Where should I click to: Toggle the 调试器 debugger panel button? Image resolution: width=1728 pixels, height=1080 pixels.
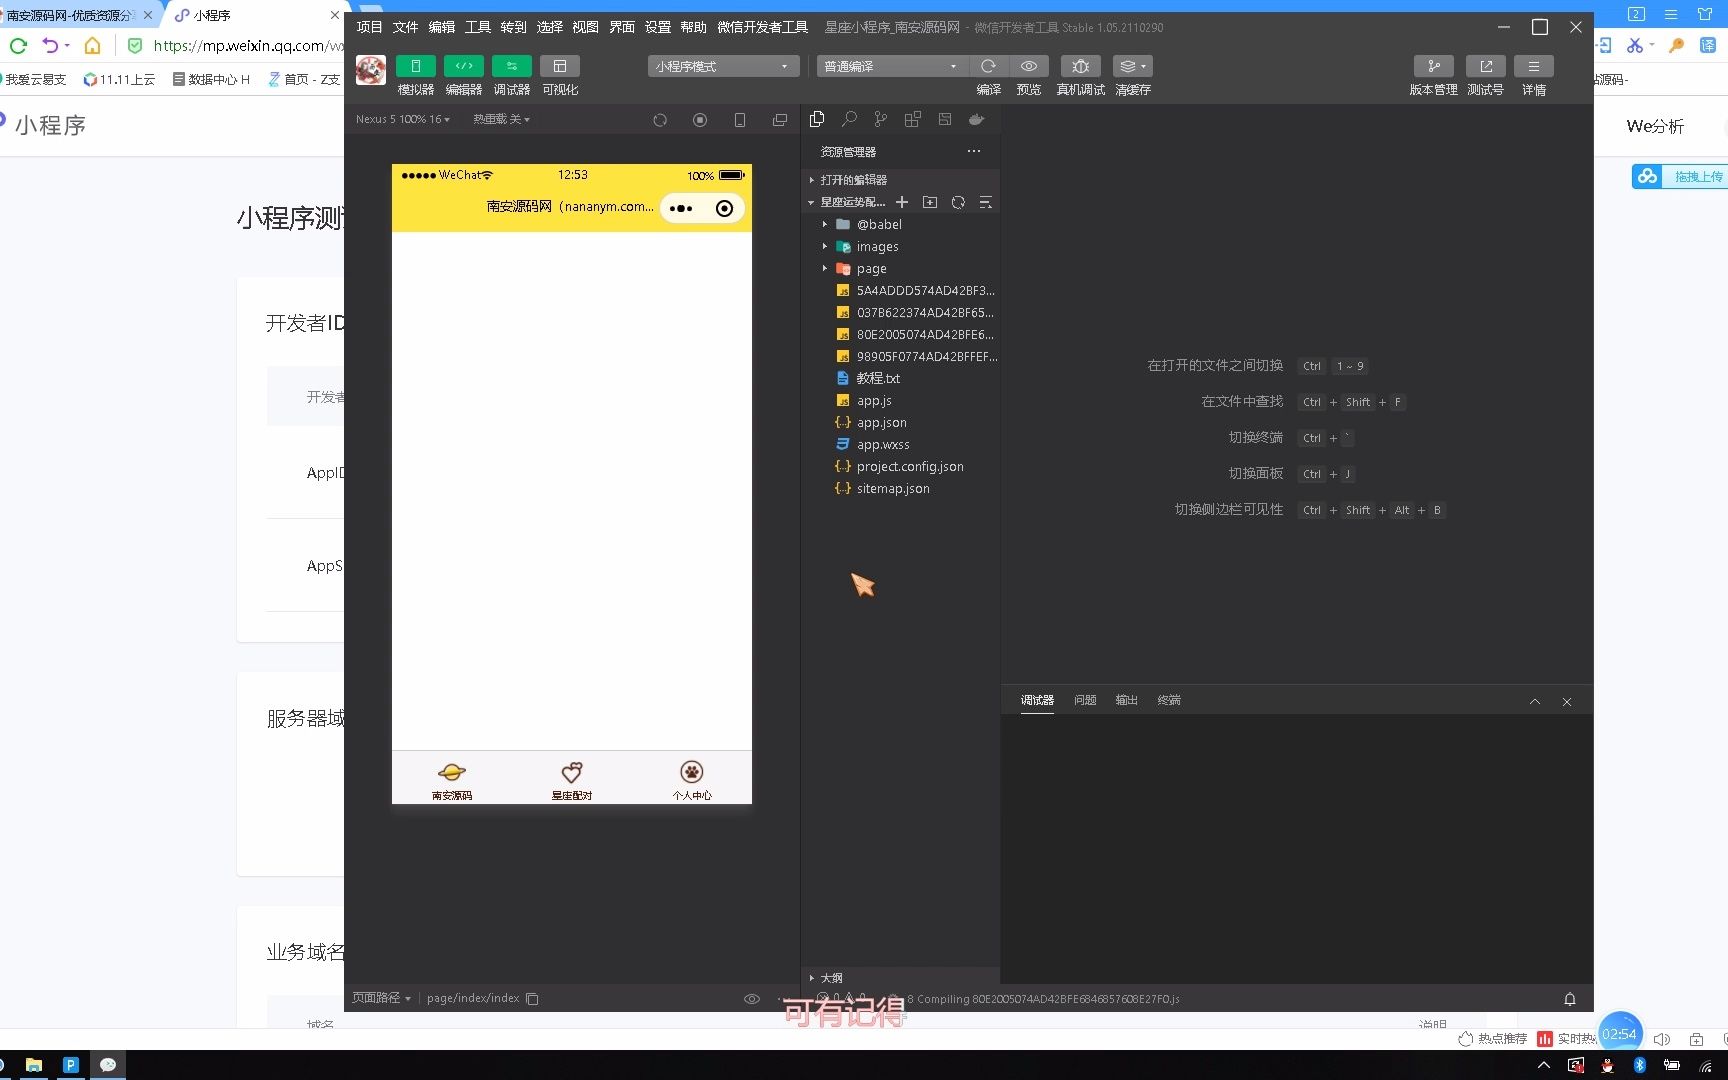[511, 66]
